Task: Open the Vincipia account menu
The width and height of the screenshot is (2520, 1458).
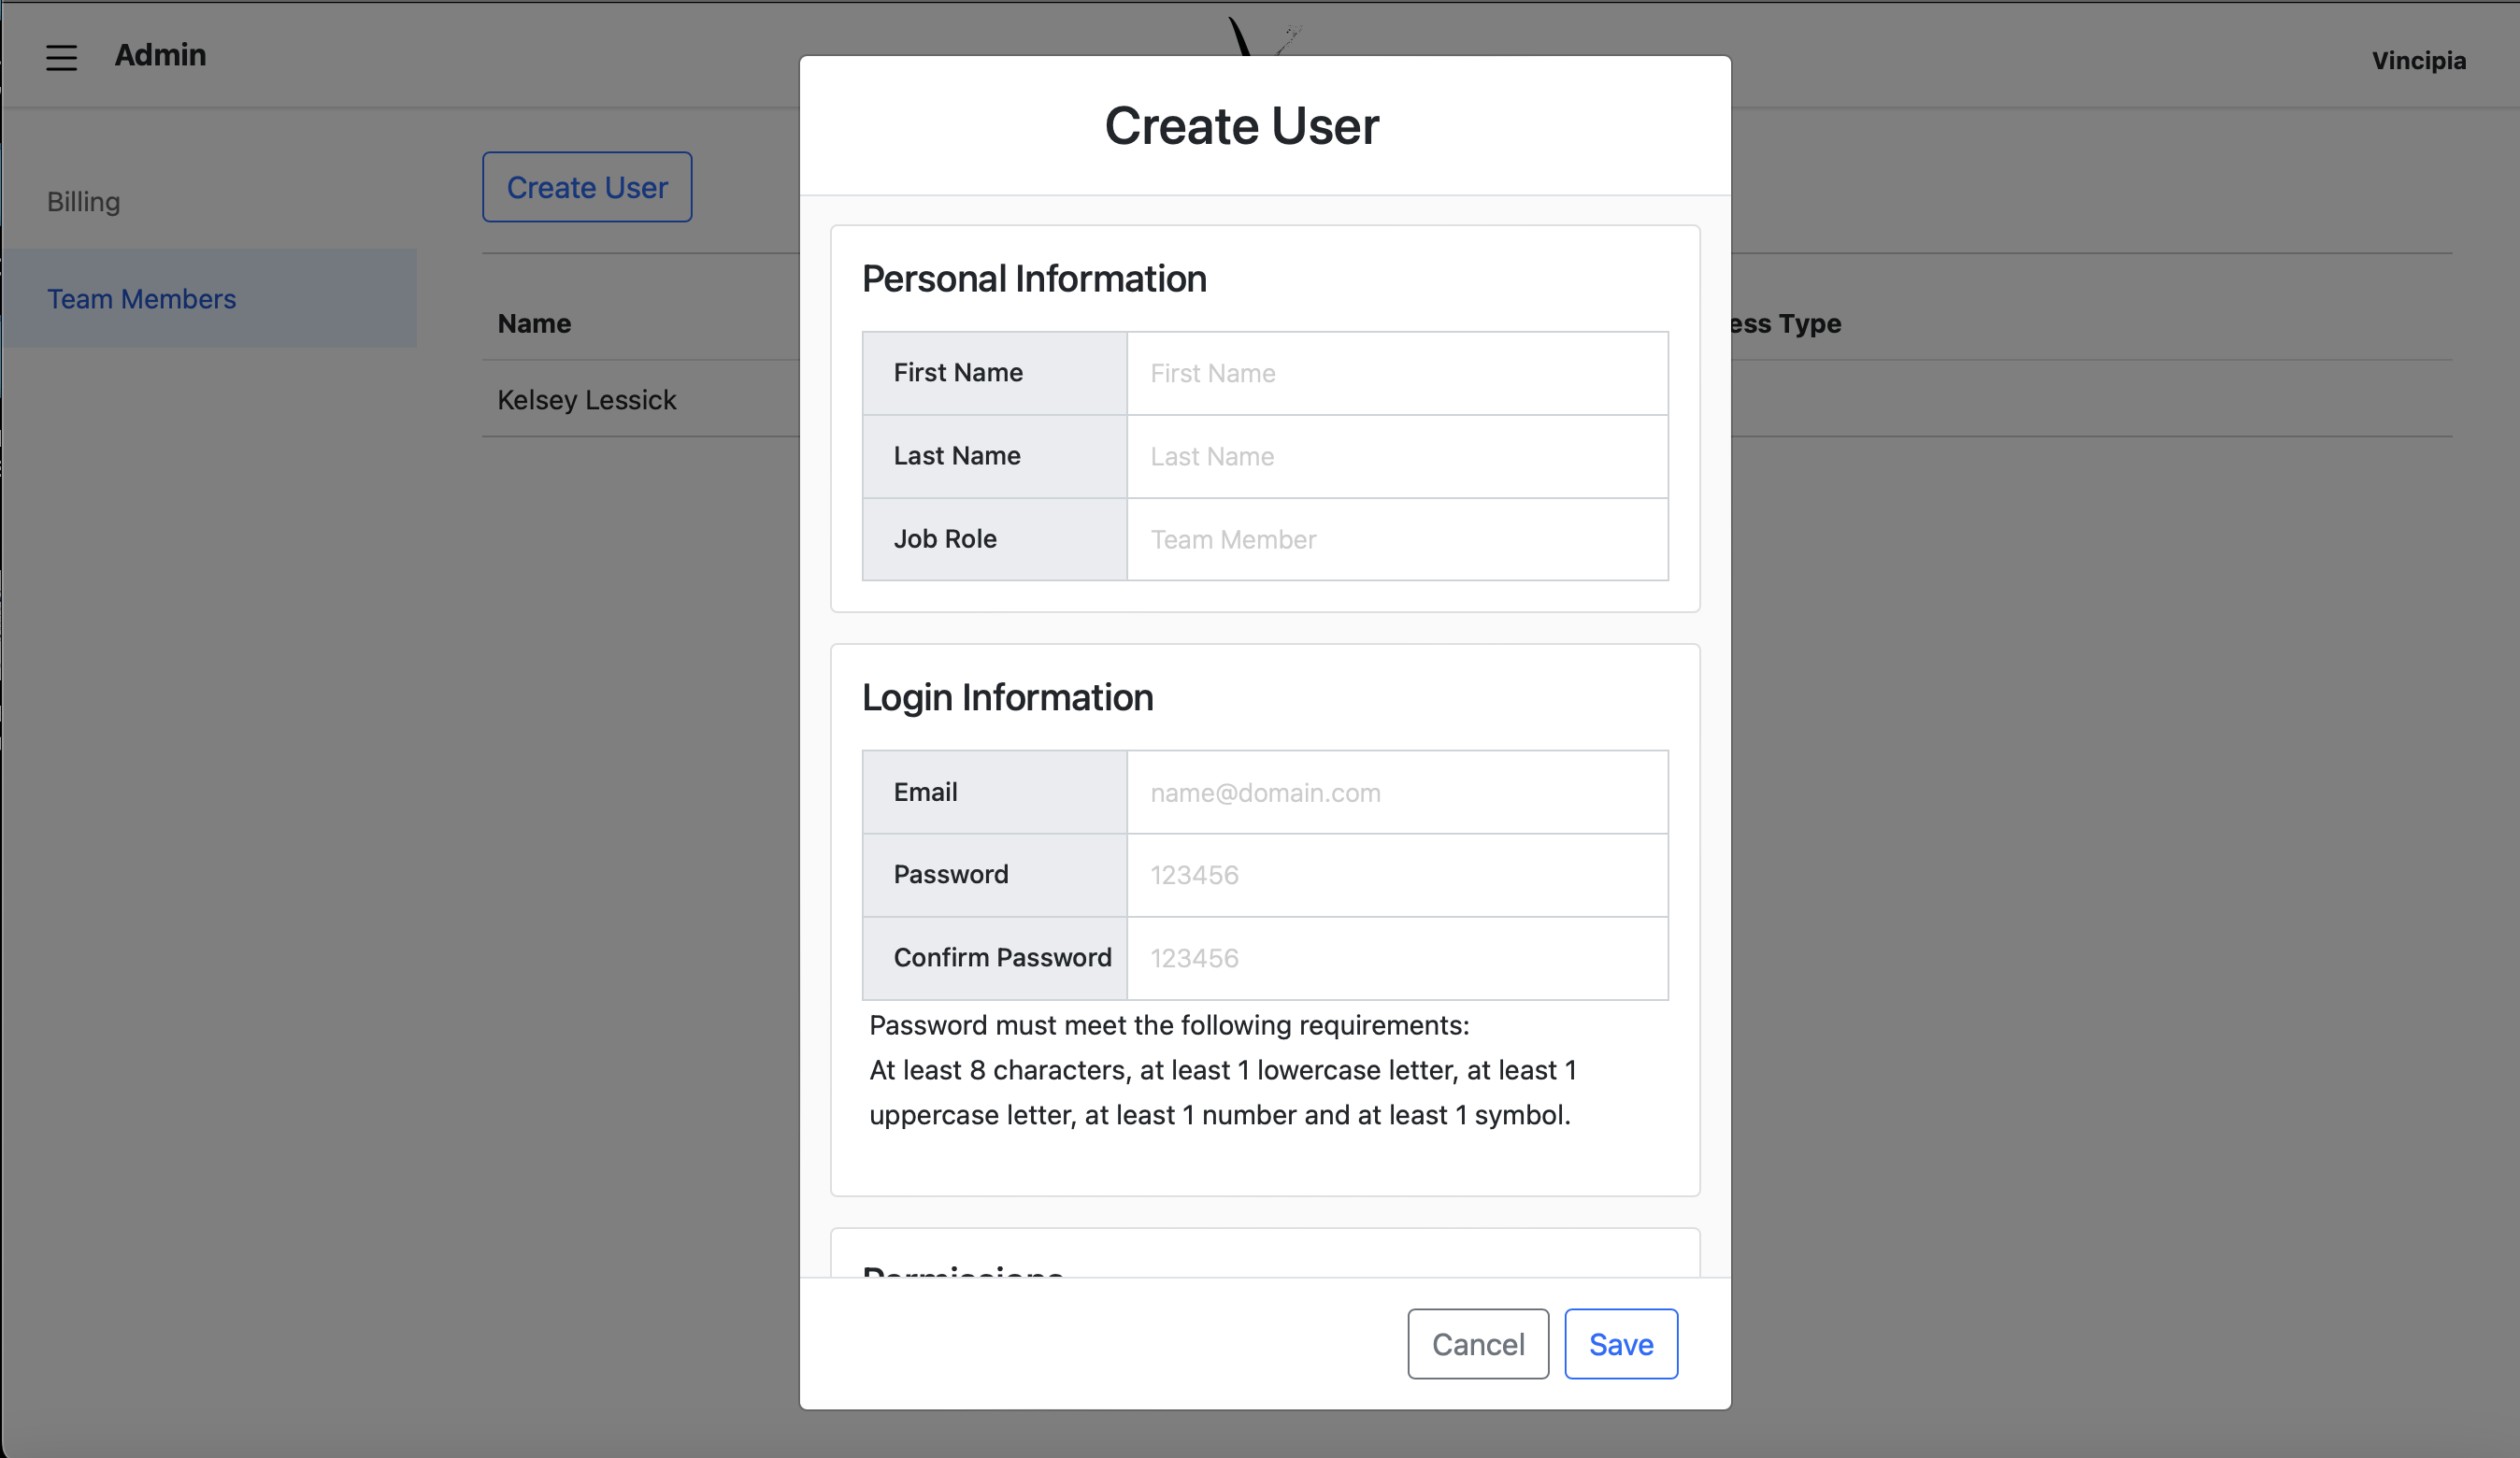Action: [x=2418, y=60]
